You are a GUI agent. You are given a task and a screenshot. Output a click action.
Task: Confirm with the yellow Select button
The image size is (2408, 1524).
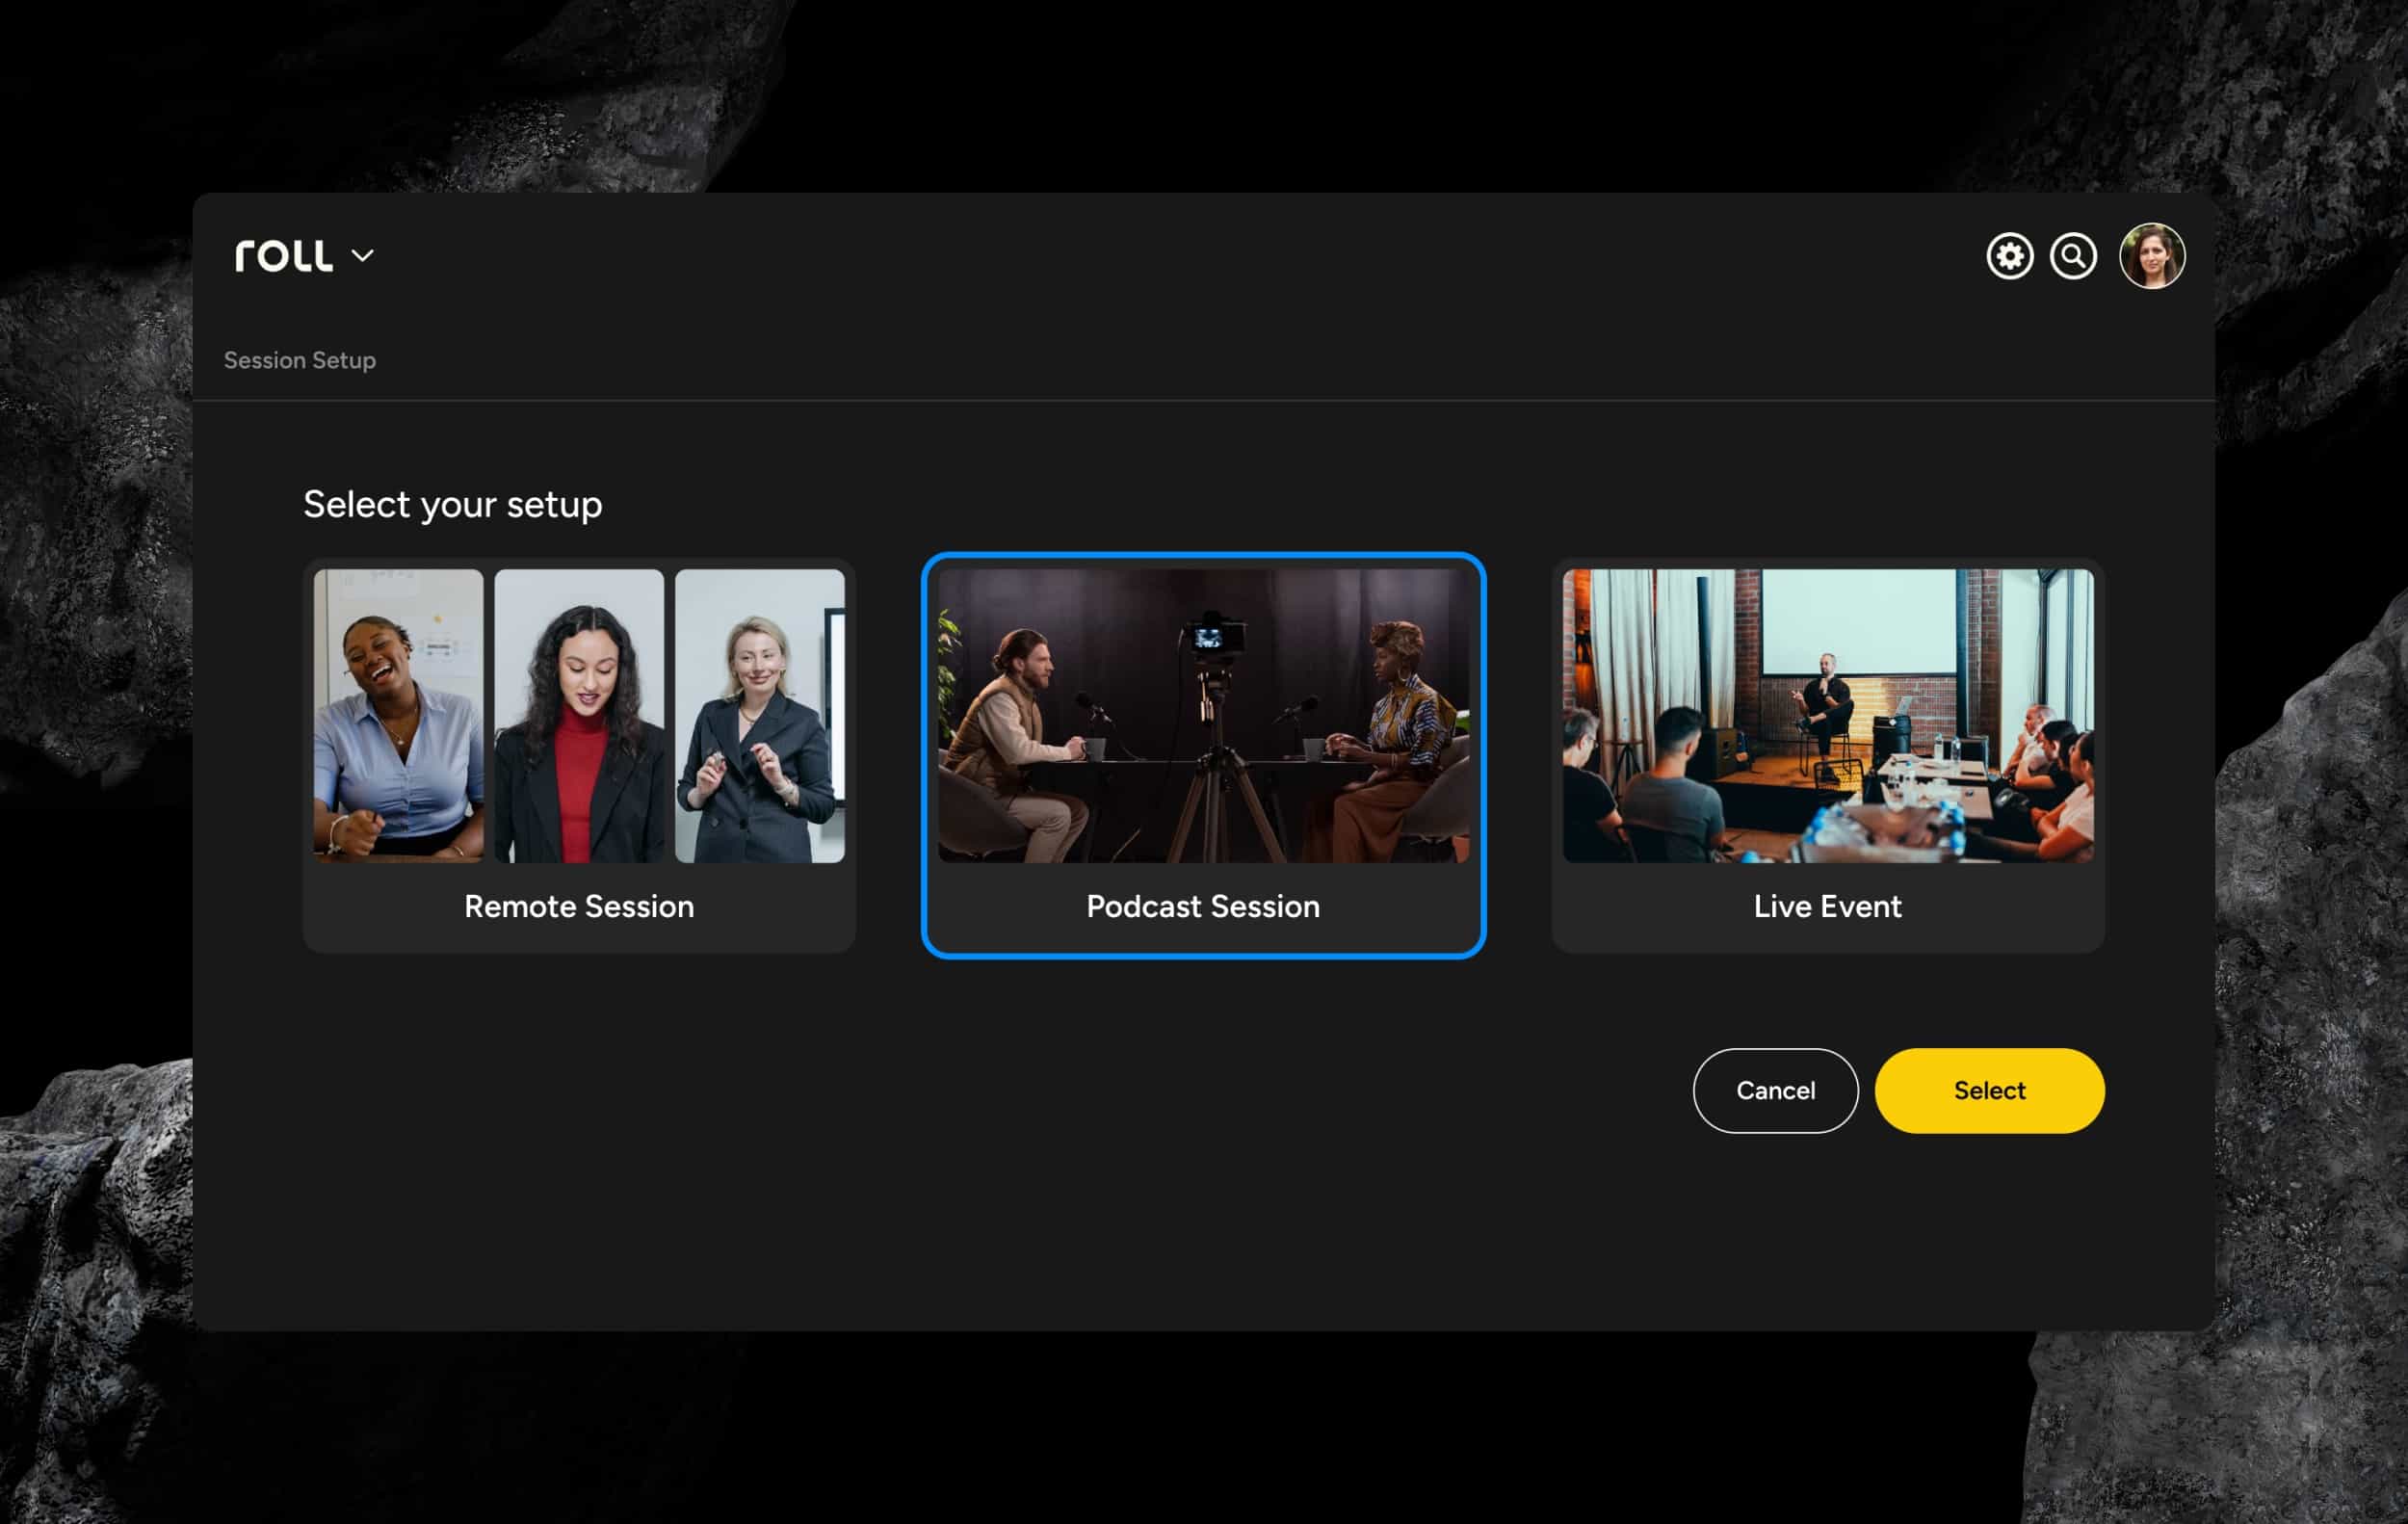click(1988, 1090)
